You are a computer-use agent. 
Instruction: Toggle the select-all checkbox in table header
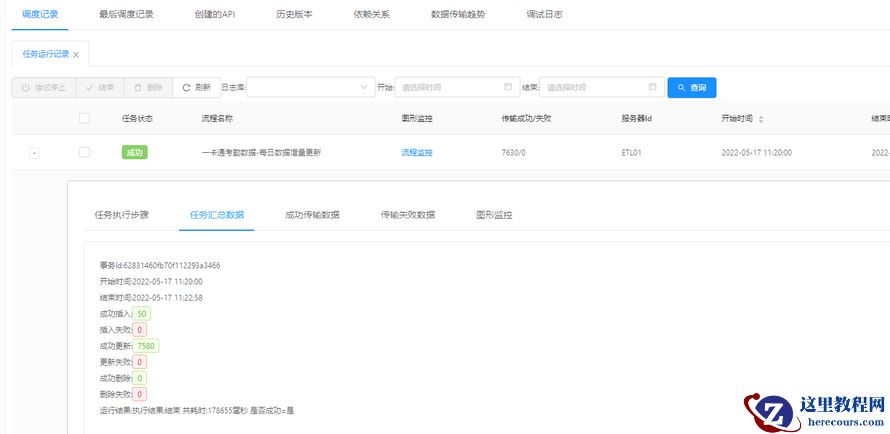point(84,118)
